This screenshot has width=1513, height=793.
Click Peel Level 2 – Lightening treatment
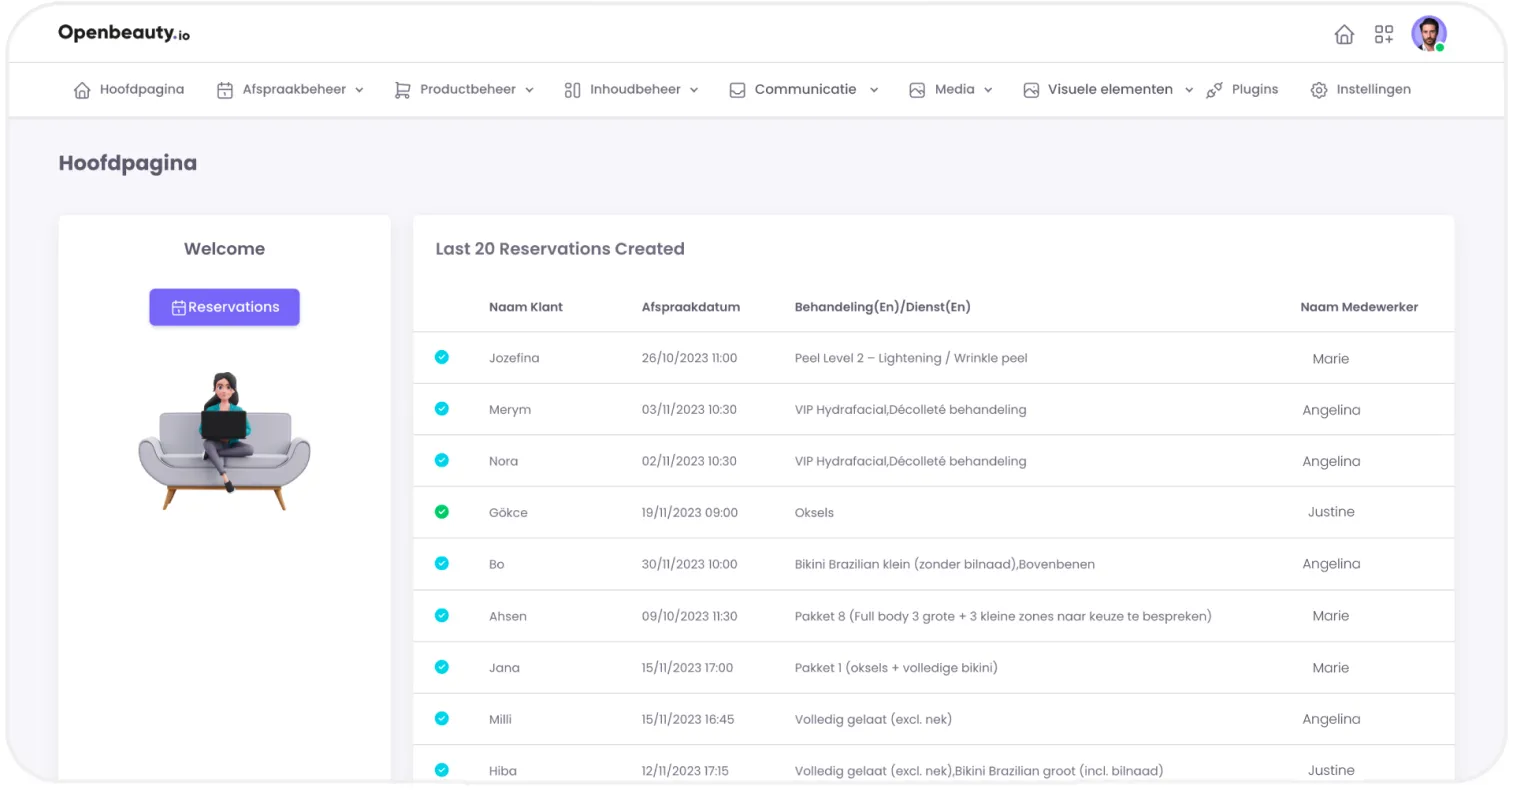[911, 358]
